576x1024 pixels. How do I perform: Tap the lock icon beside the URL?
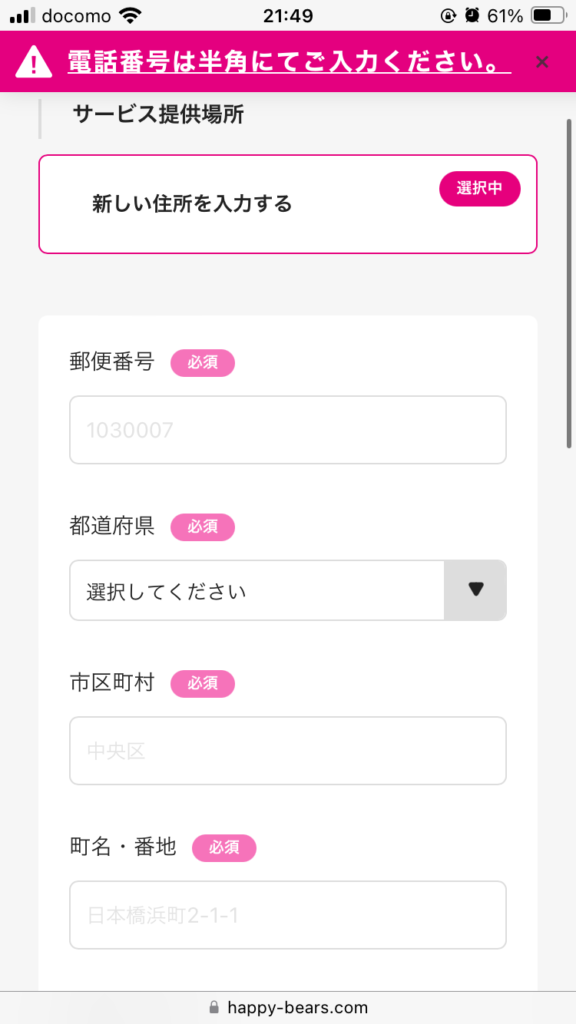coord(214,1007)
